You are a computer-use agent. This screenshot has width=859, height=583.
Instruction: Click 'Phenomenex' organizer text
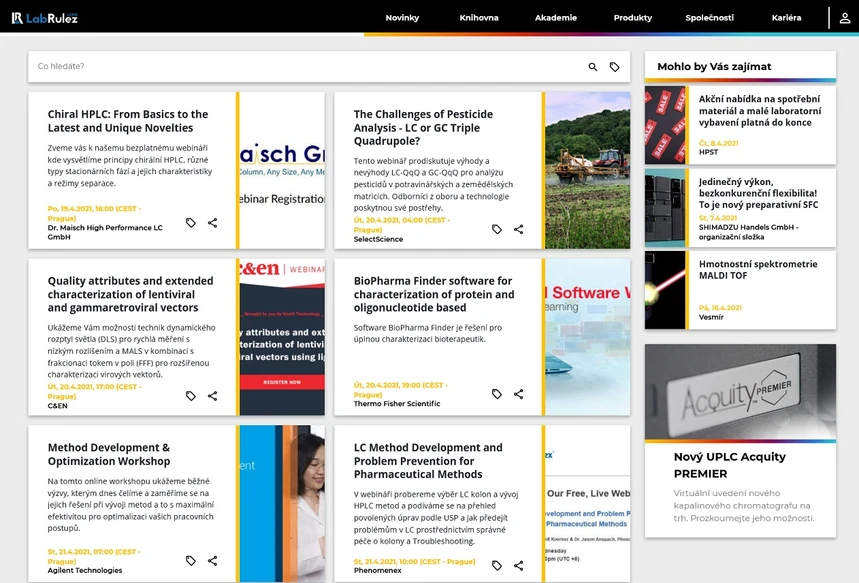coord(377,570)
